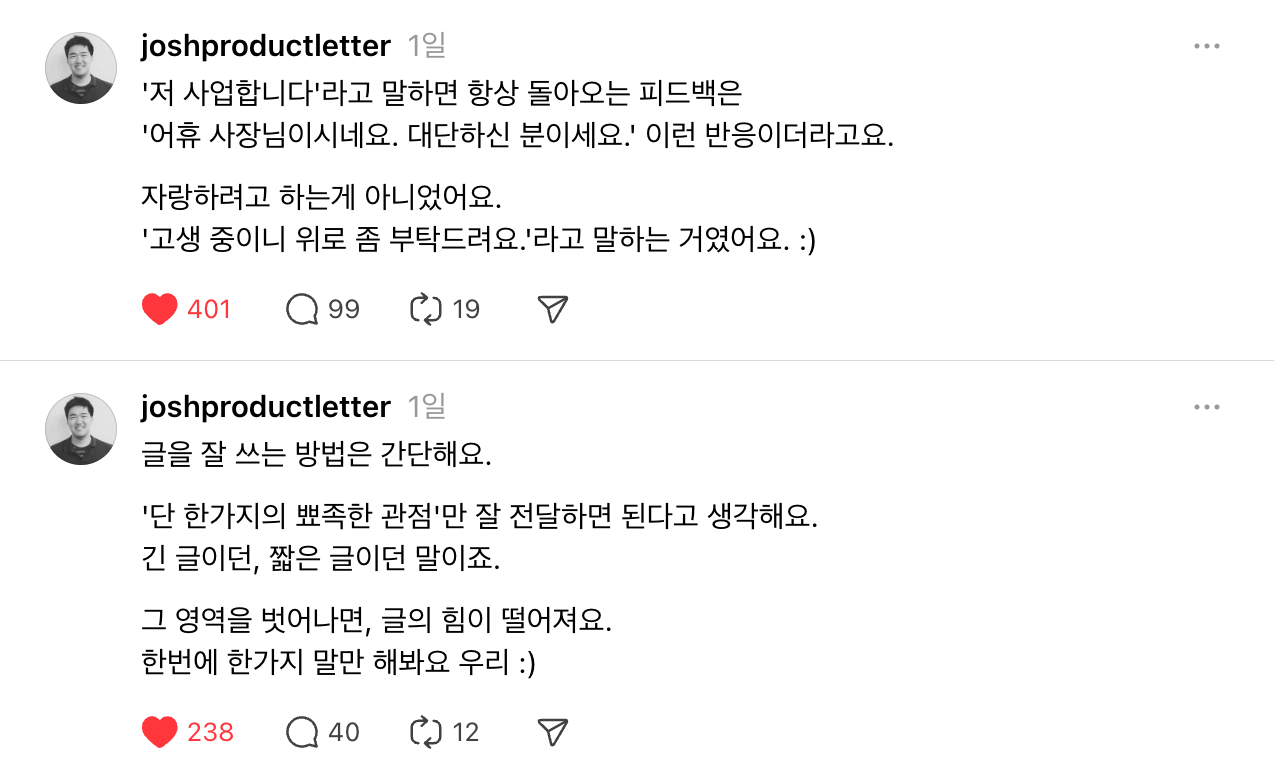This screenshot has width=1274, height=782.
Task: Toggle the heart on the 'Í∏ÄÏùÑ Ïûò Ïì∞Îäî' post
Action: pos(160,733)
